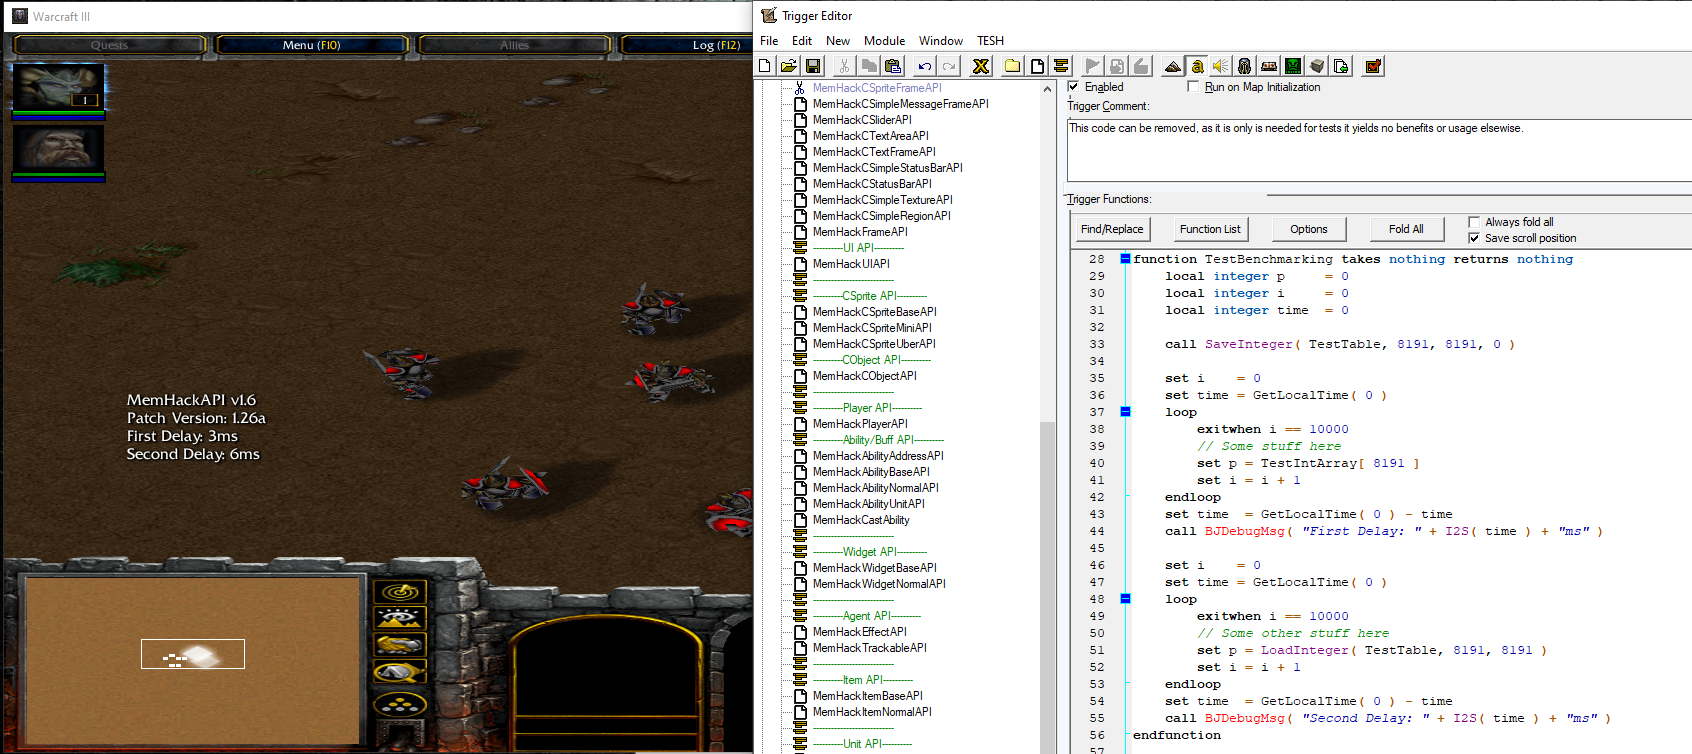Select the MemHackEffectAPI trigger
Screen dimensions: 1692x754
(860, 632)
